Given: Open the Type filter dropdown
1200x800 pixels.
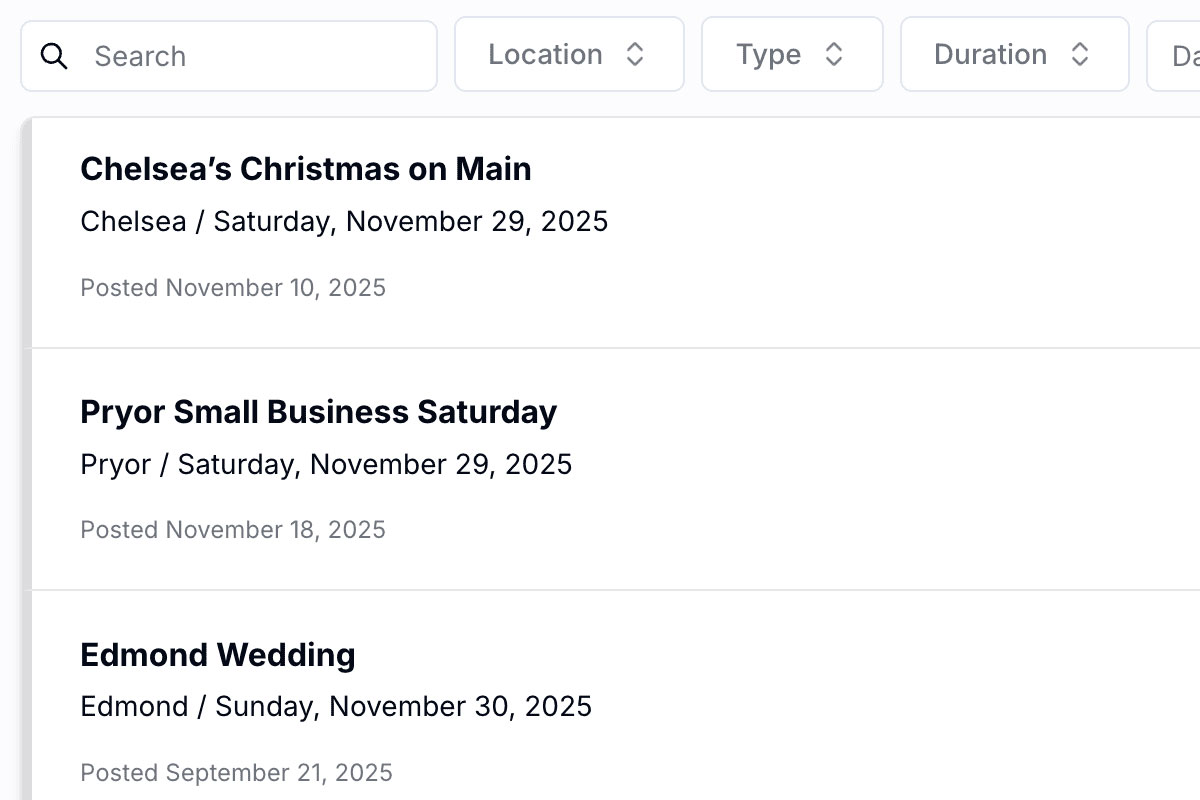Looking at the screenshot, I should coord(792,54).
